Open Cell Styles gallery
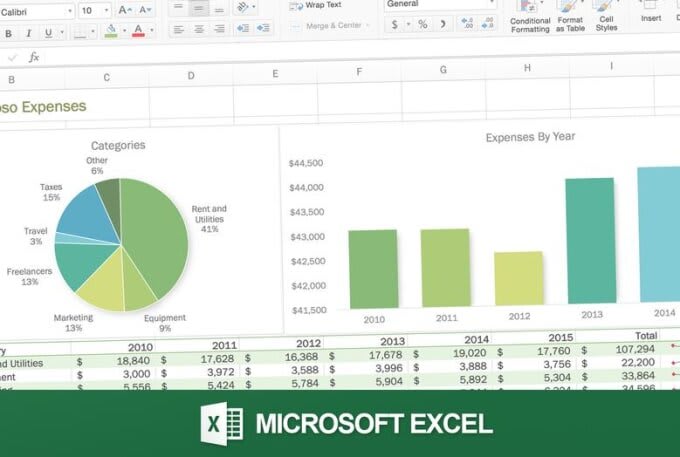Screen dimensions: 680x457 [606, 16]
